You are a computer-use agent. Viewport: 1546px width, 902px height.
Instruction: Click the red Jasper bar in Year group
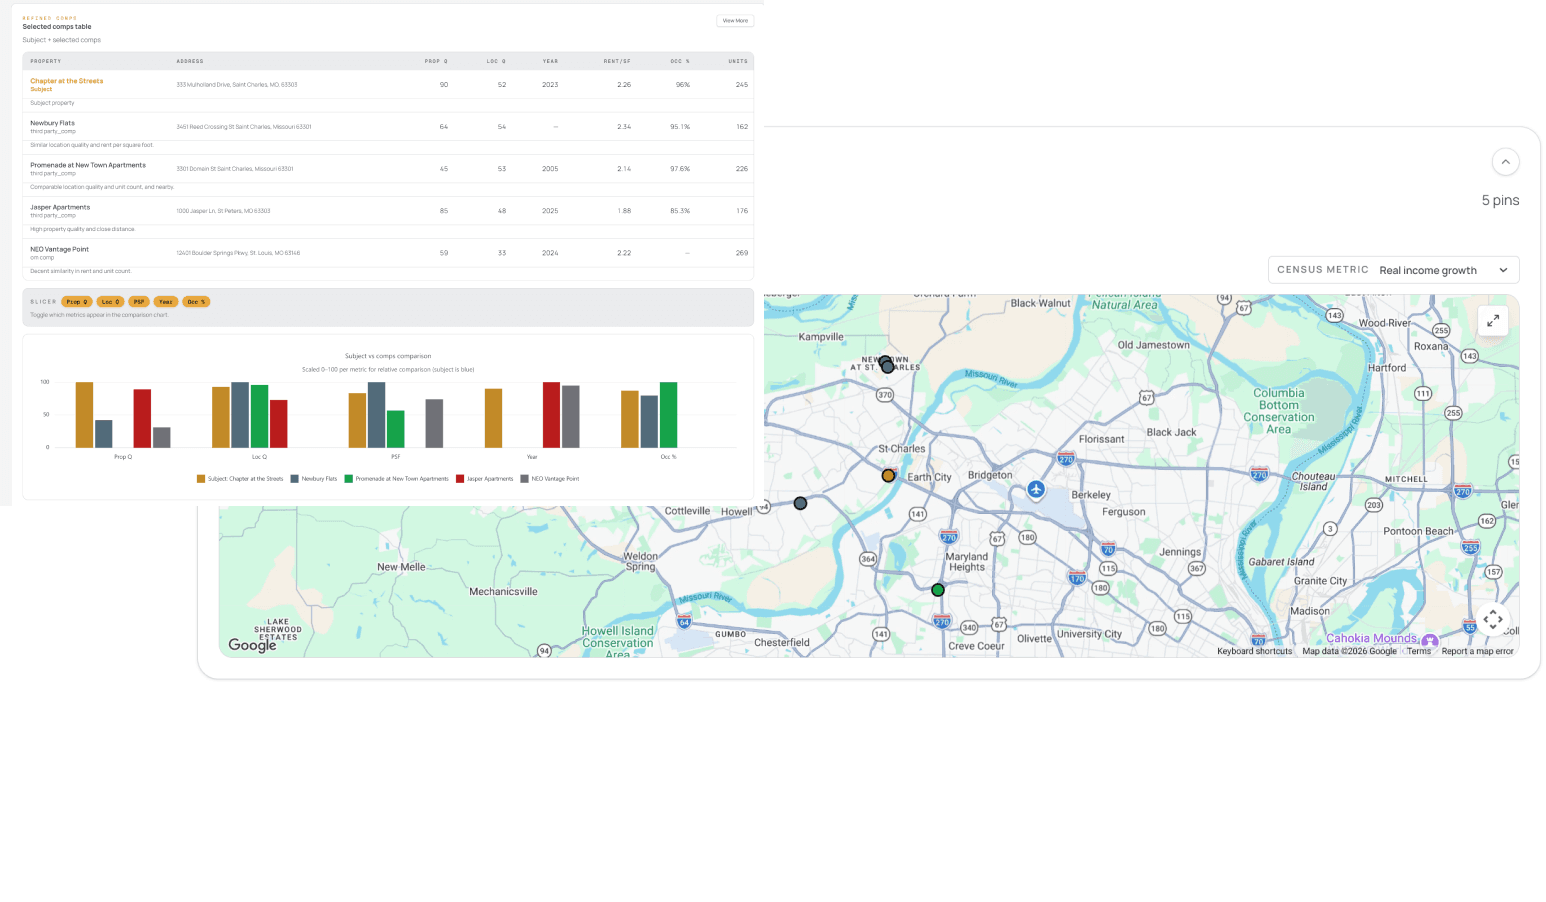[x=551, y=415]
